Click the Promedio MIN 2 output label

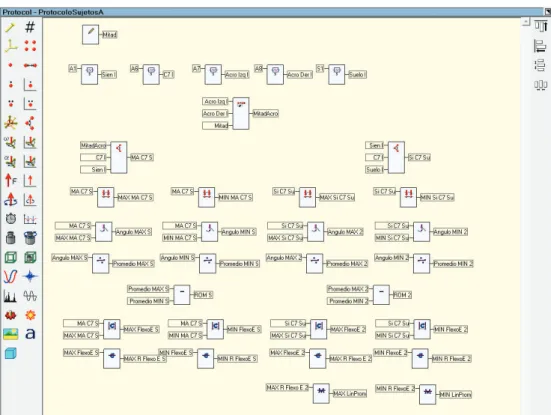pos(453,264)
